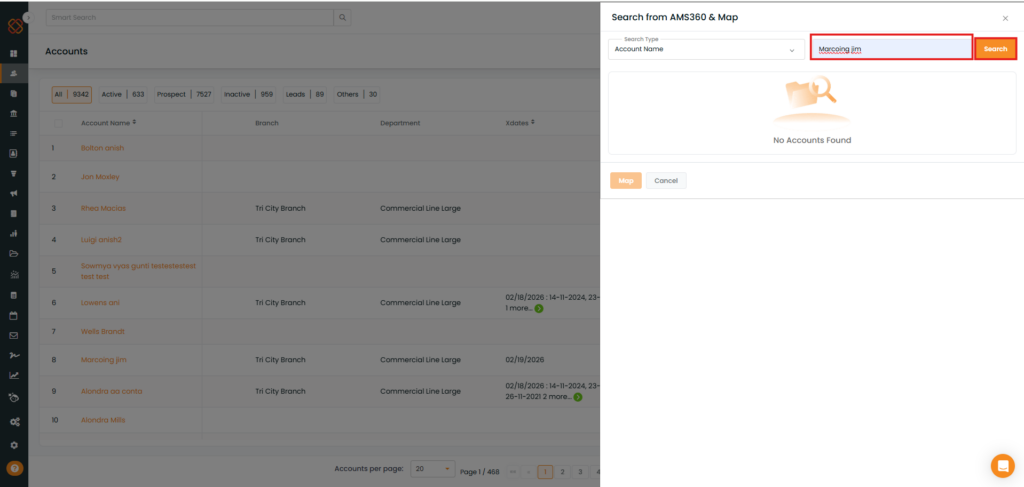Image resolution: width=1024 pixels, height=487 pixels.
Task: Open the megaphone campaigns icon in sidebar
Action: click(x=14, y=193)
